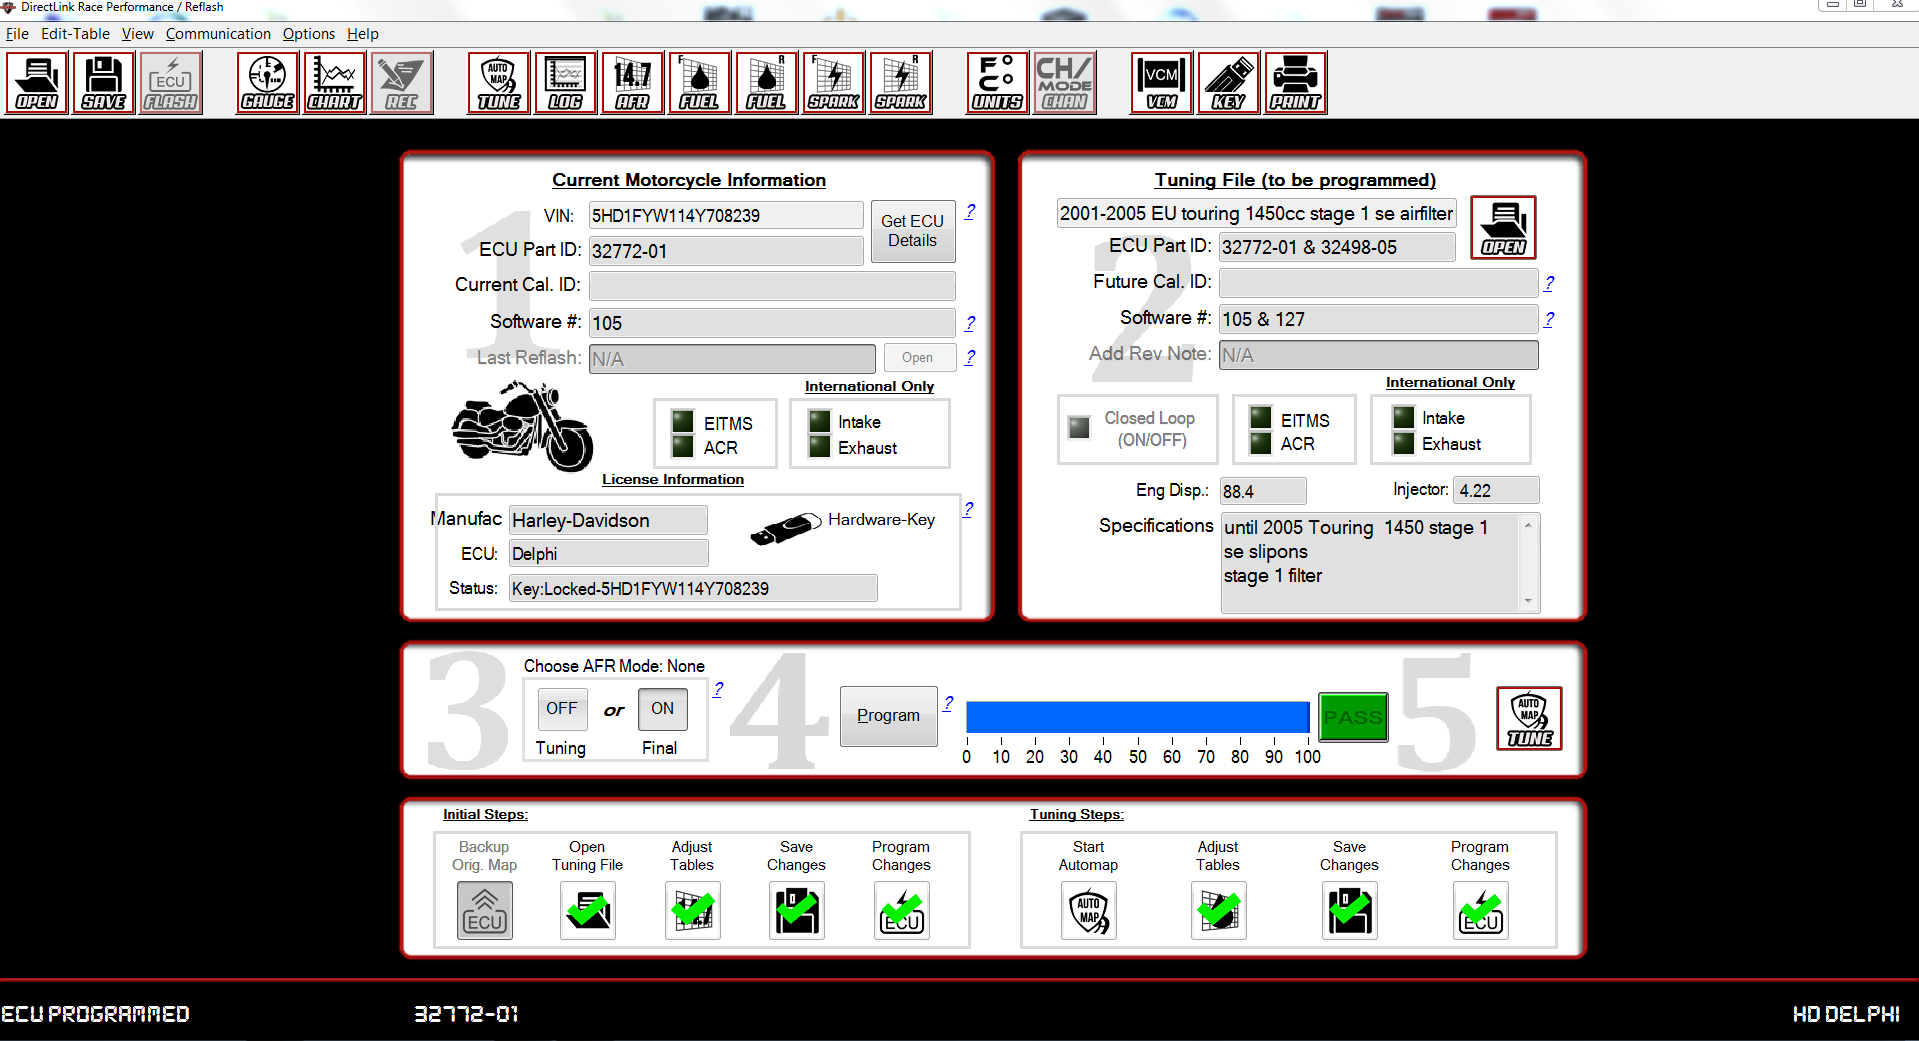Click OPEN icon in Tuning File panel

(x=1503, y=228)
